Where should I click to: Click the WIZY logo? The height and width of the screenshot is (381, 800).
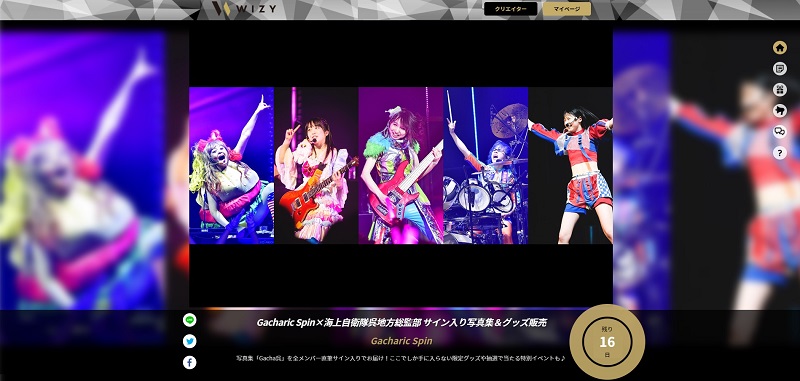tap(244, 9)
